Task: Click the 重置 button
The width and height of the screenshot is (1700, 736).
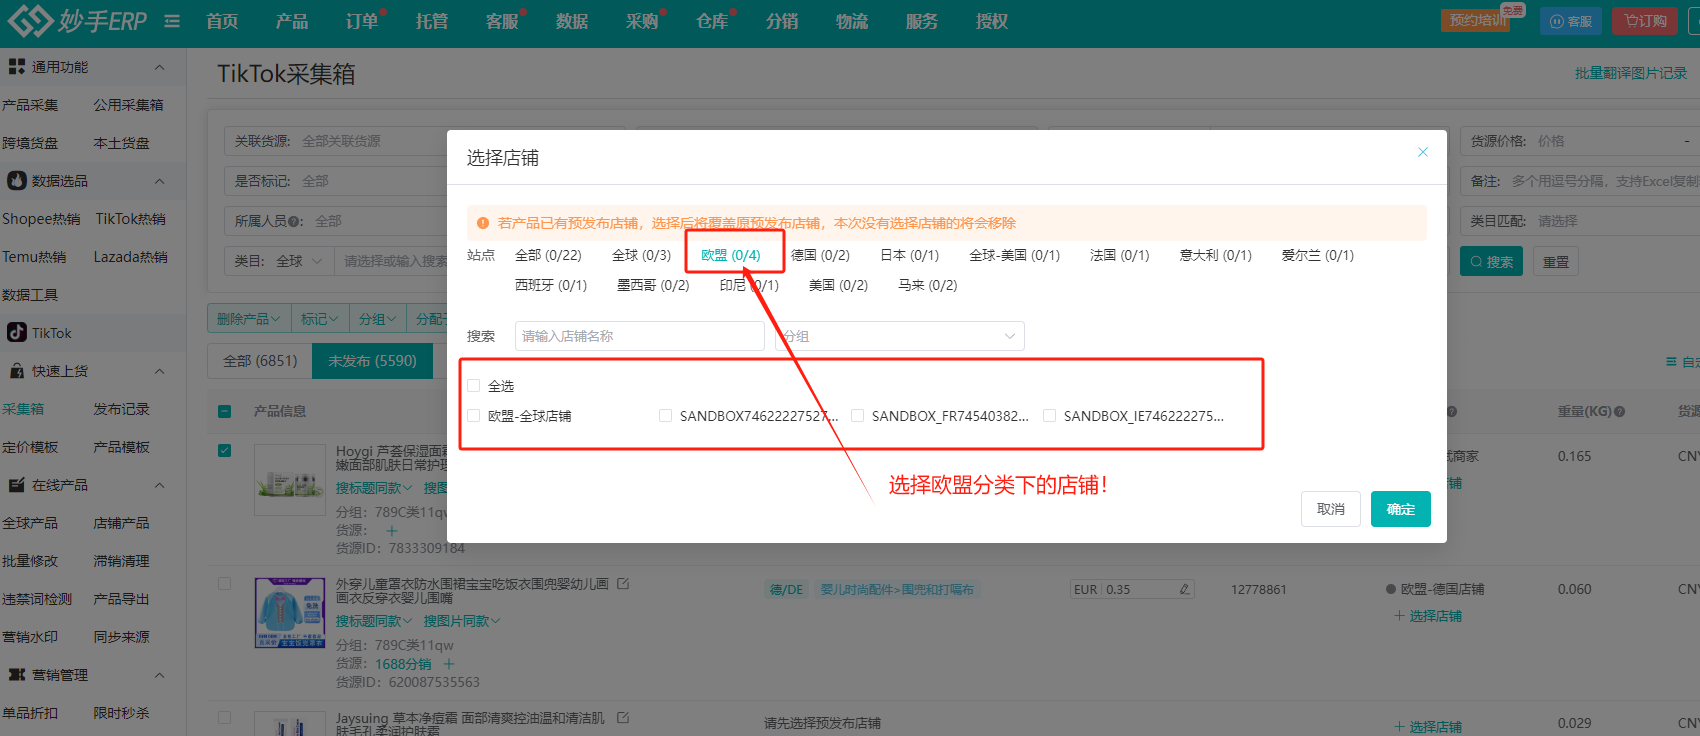Action: click(1556, 262)
